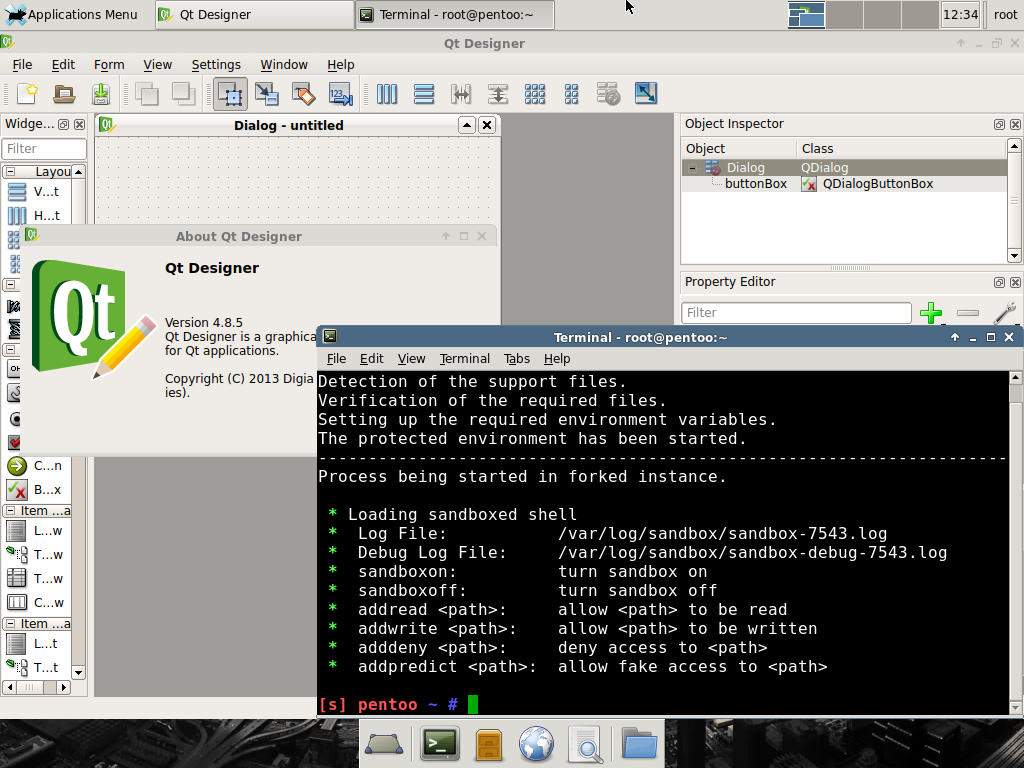The width and height of the screenshot is (1024, 768).
Task: Toggle Edit Signals/Slots mode
Action: click(x=266, y=94)
